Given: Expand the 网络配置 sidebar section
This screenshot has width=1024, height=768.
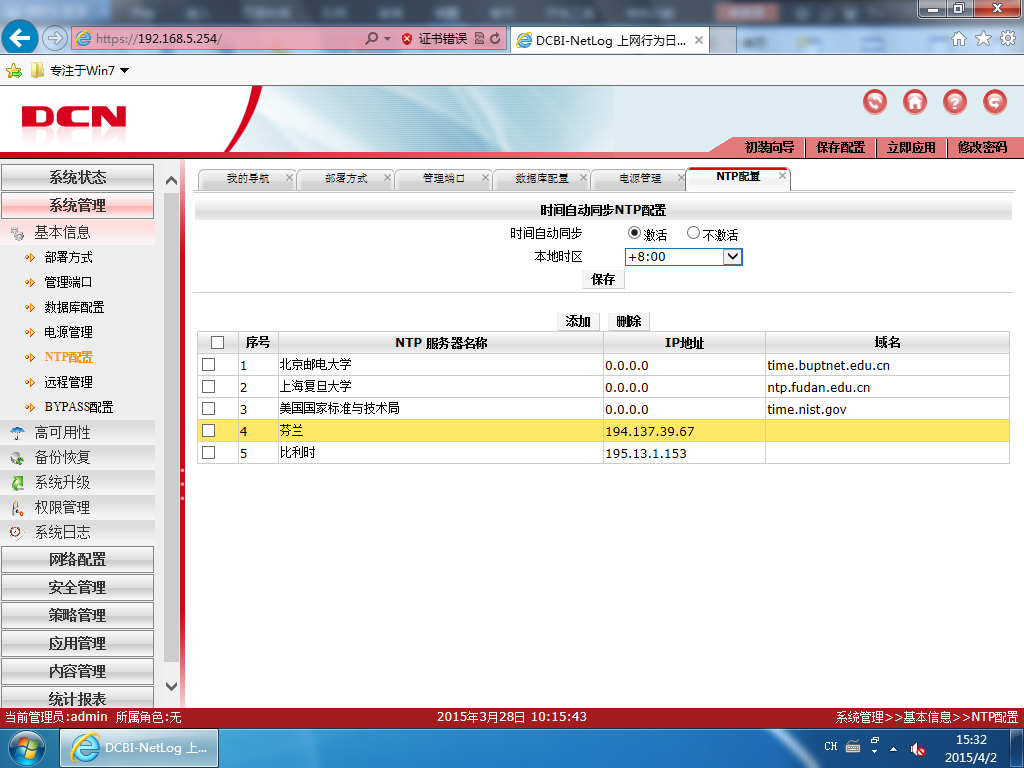Looking at the screenshot, I should (78, 559).
